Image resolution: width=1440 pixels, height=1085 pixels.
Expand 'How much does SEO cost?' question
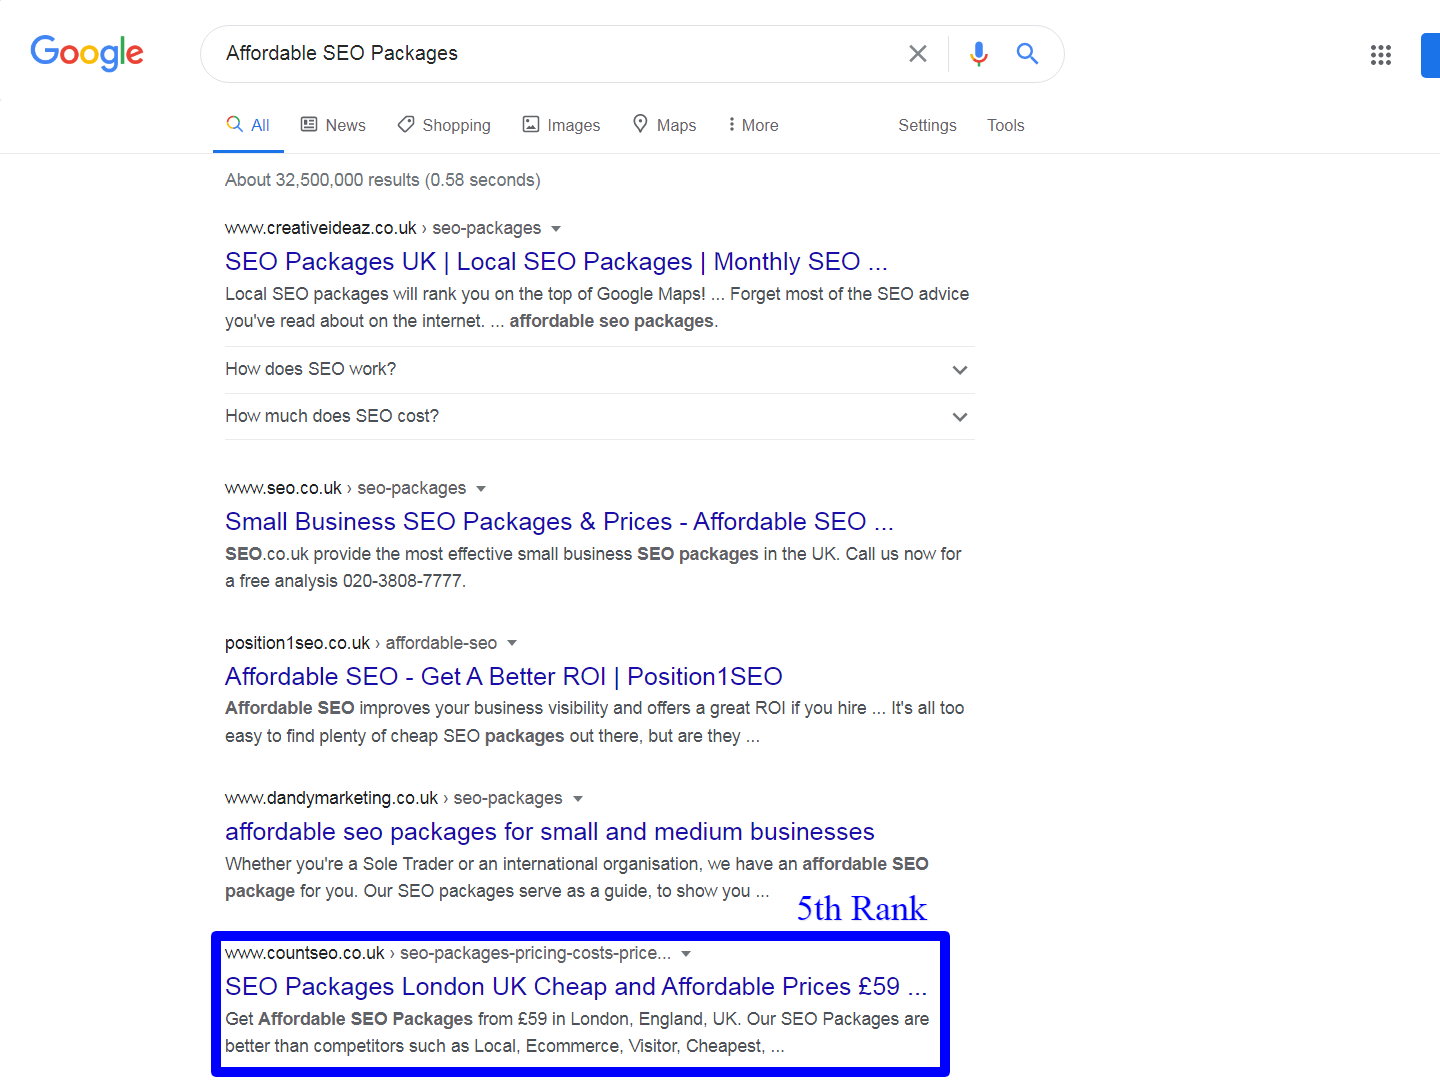click(599, 416)
